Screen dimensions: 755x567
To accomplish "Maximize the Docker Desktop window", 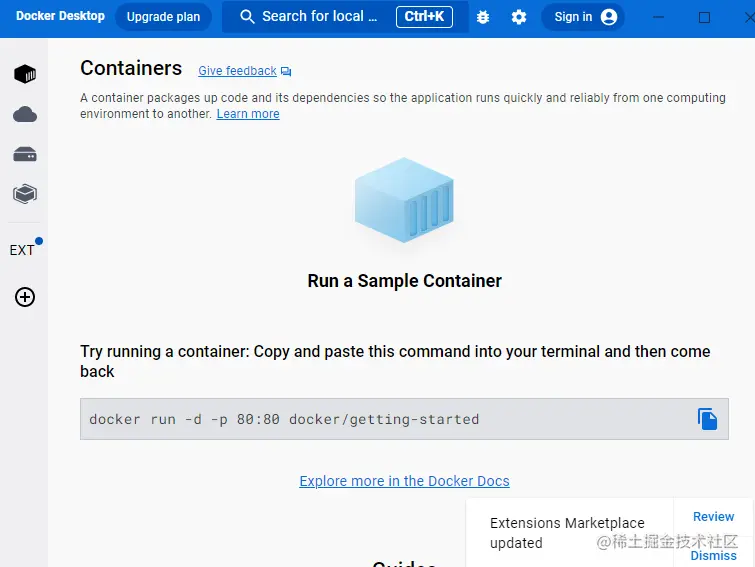I will [x=704, y=17].
